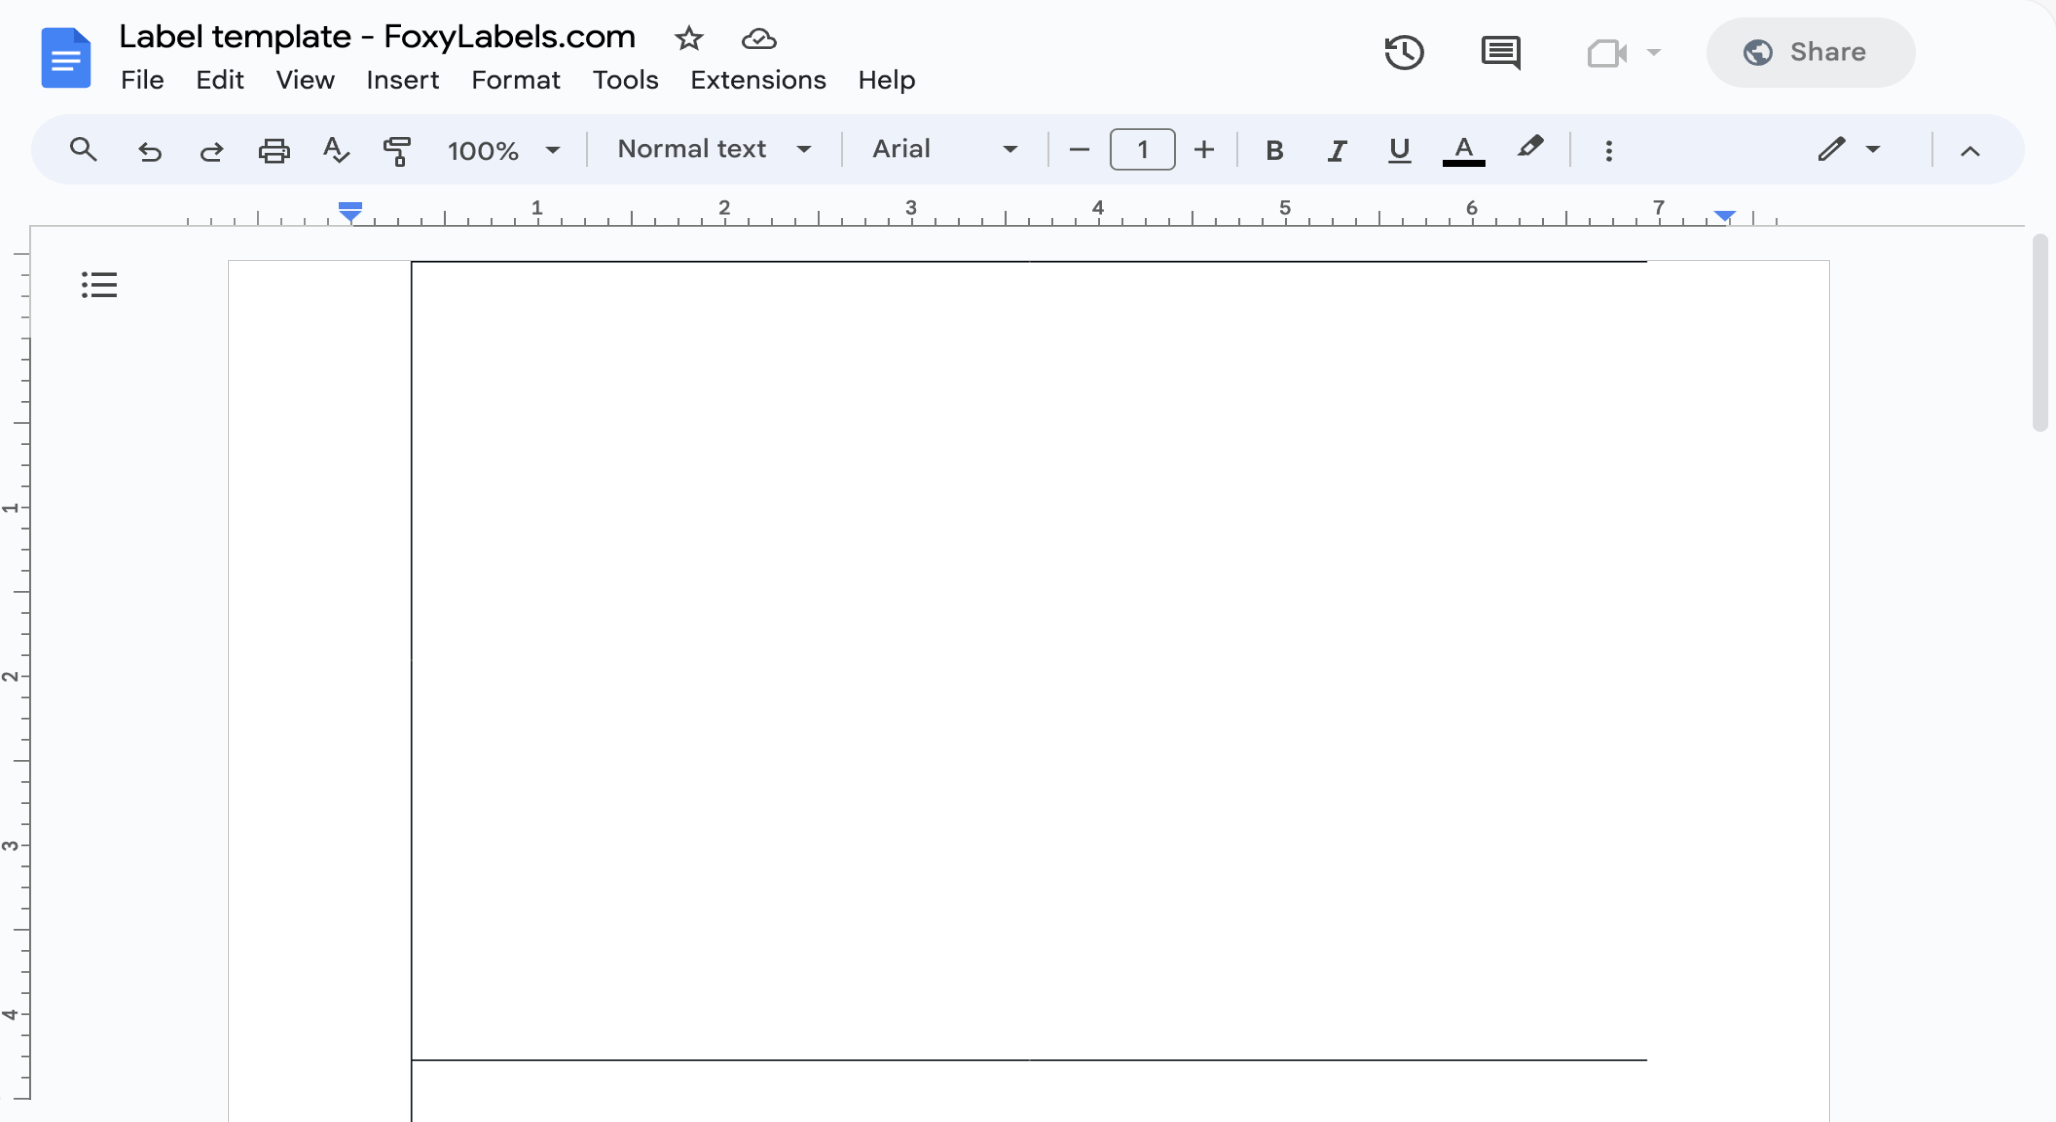Viewport: 2056px width, 1122px height.
Task: Show more toolbar options
Action: click(1608, 151)
